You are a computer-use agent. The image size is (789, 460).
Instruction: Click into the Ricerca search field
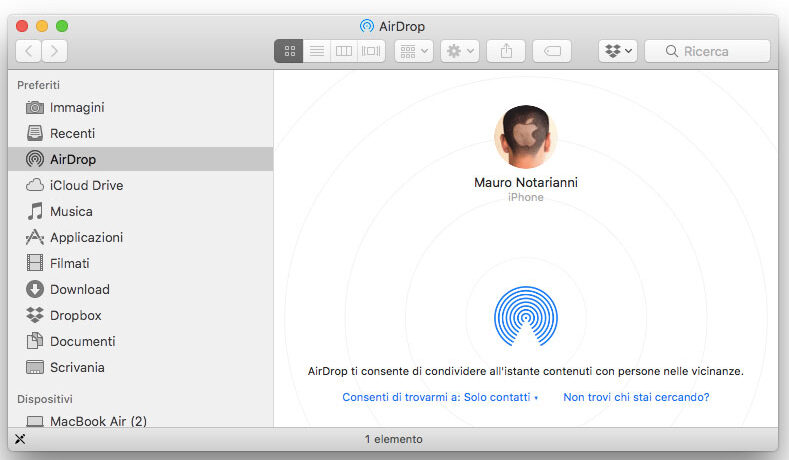(x=707, y=51)
